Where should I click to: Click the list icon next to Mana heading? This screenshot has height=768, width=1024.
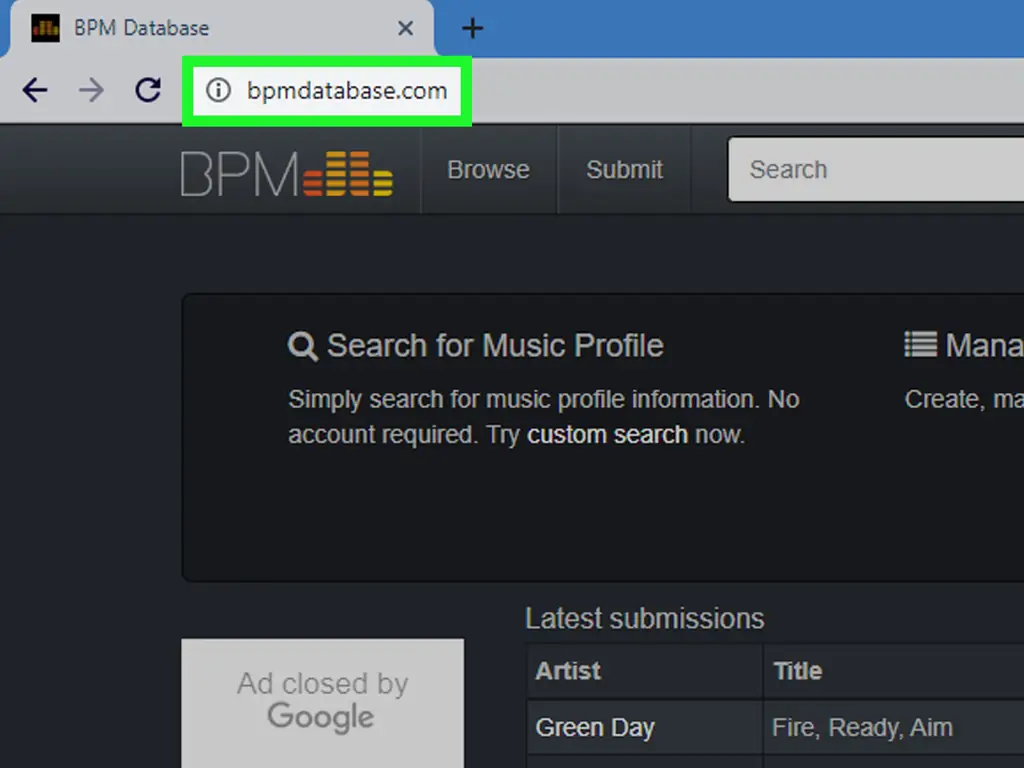pos(920,344)
